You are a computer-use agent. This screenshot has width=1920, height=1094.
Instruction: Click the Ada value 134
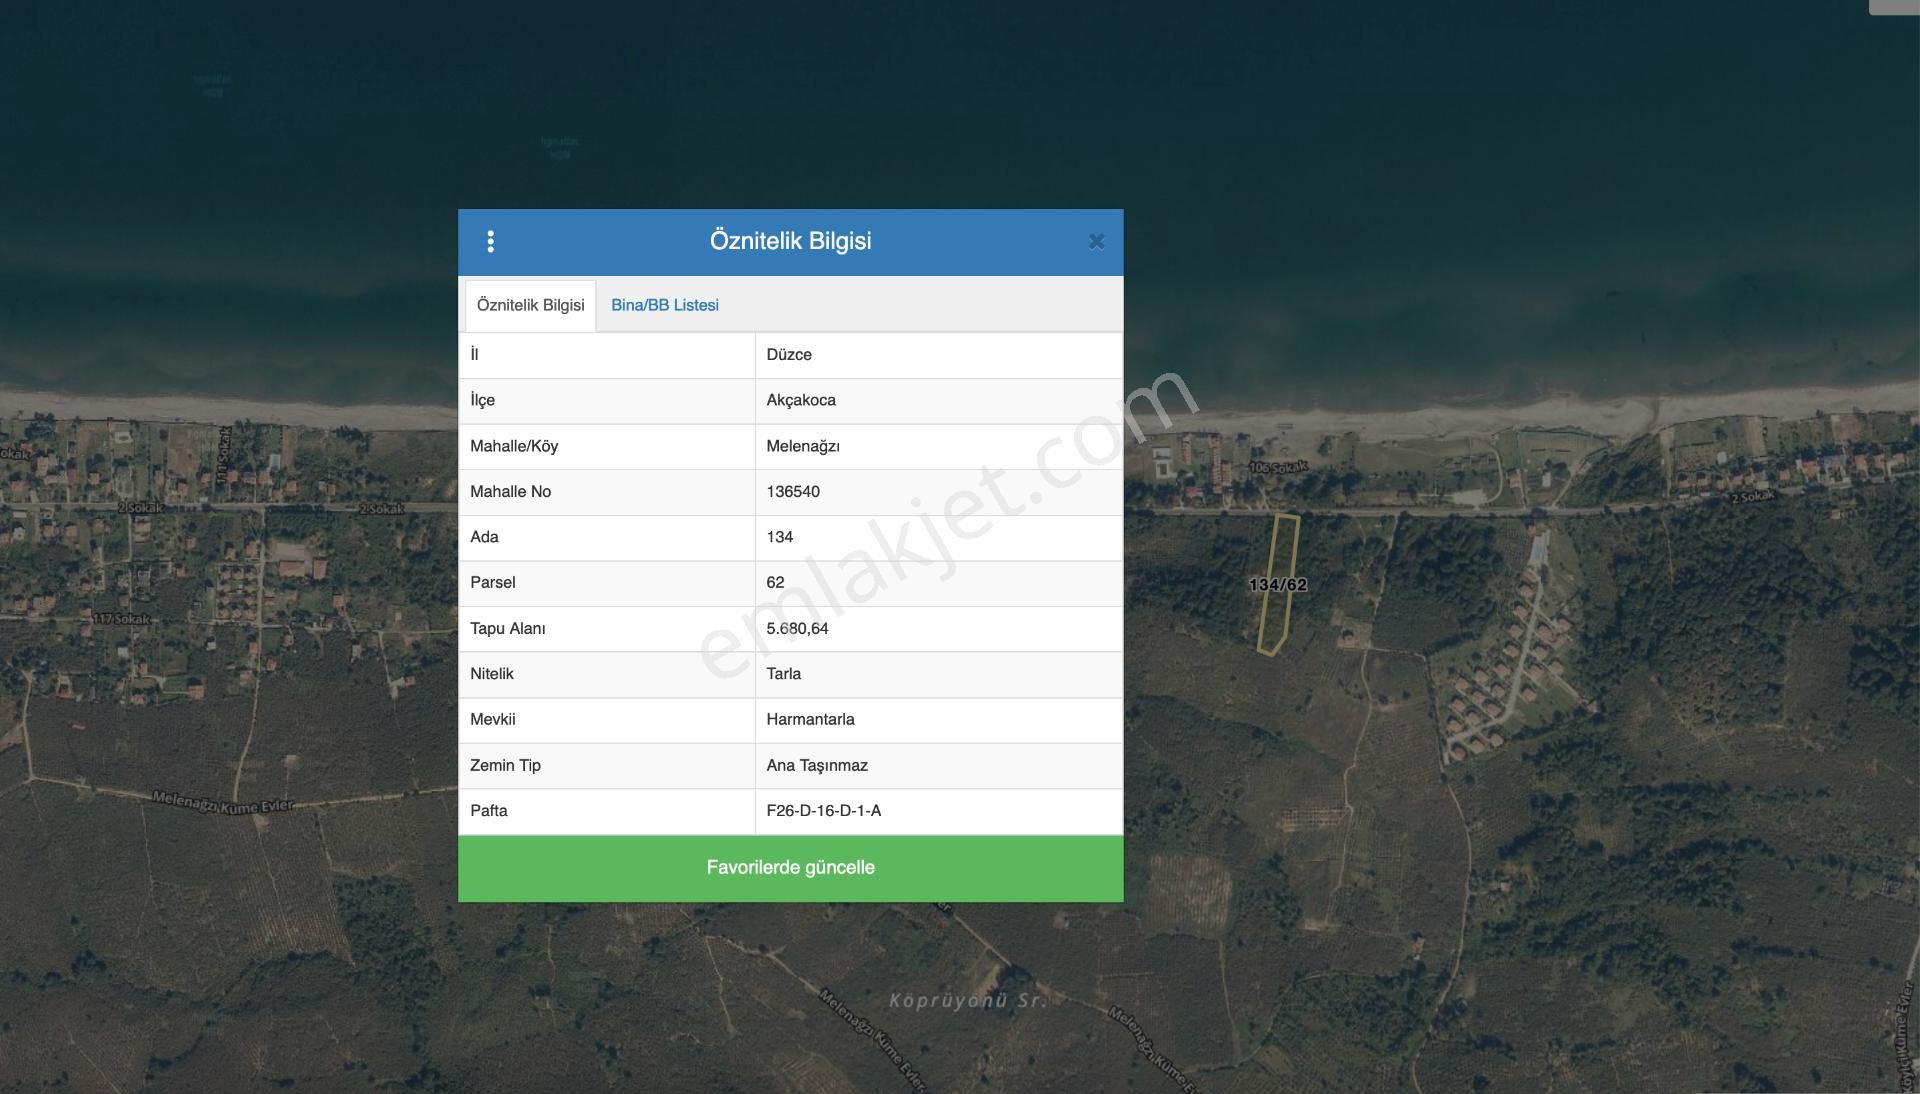tap(779, 537)
